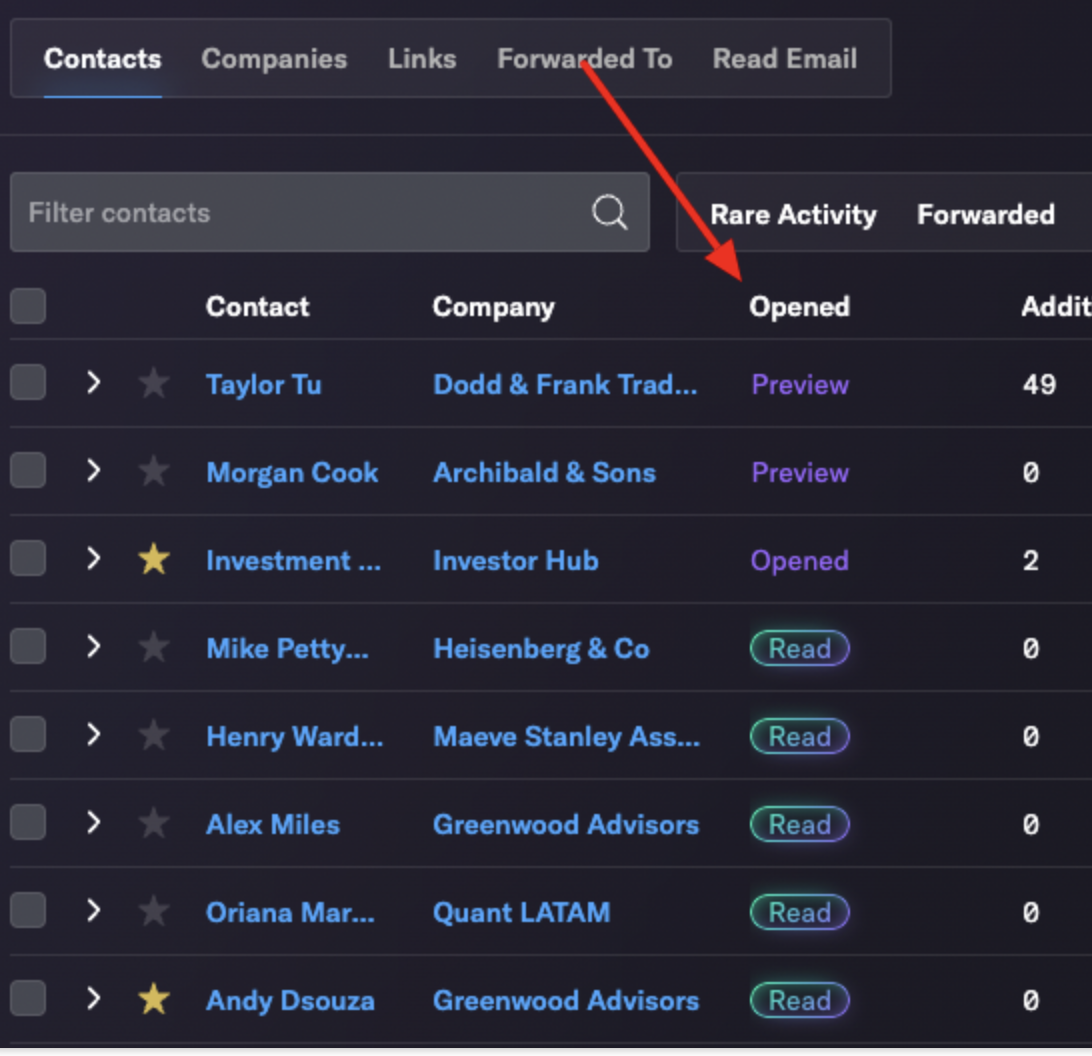Expand the Mike Petty row
Screen dimensions: 1092x1056
pos(94,646)
